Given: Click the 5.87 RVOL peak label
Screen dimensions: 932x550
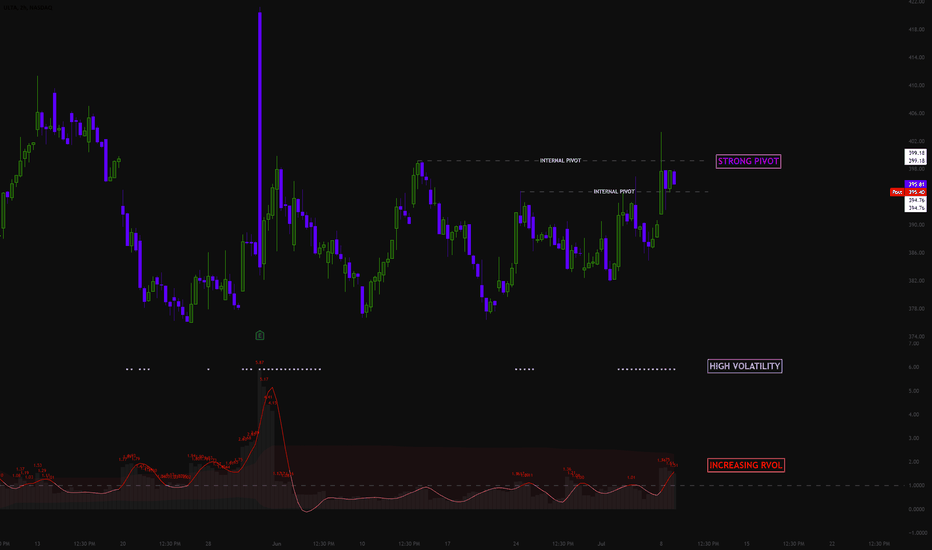Looking at the screenshot, I should click(x=260, y=362).
